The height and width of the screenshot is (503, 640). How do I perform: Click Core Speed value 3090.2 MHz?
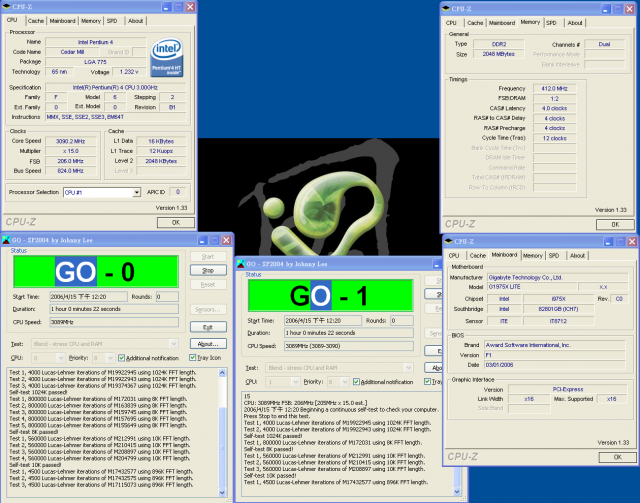[71, 141]
